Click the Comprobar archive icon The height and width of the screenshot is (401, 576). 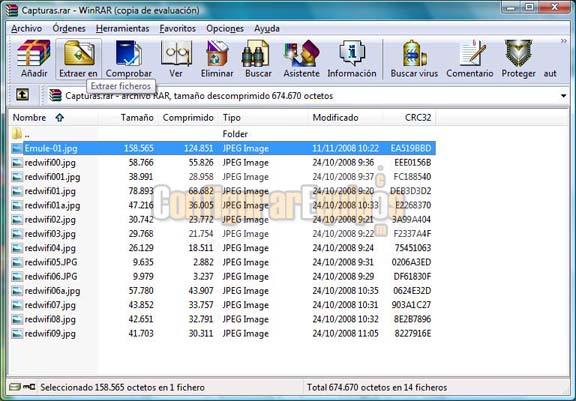tap(128, 53)
